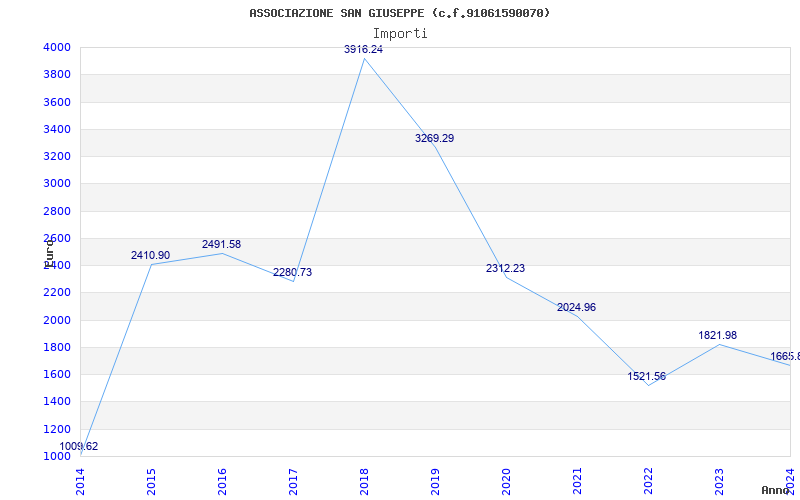Click the 1600 y-axis value
800x500 pixels.
pyautogui.click(x=56, y=374)
